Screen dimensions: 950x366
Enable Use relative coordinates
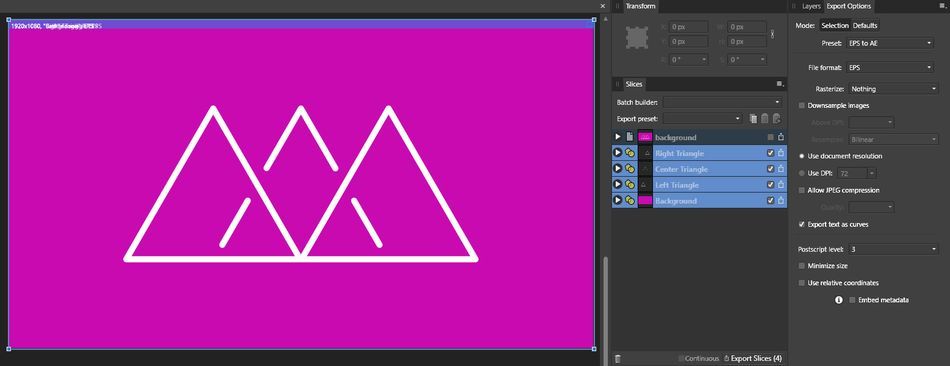tap(802, 283)
